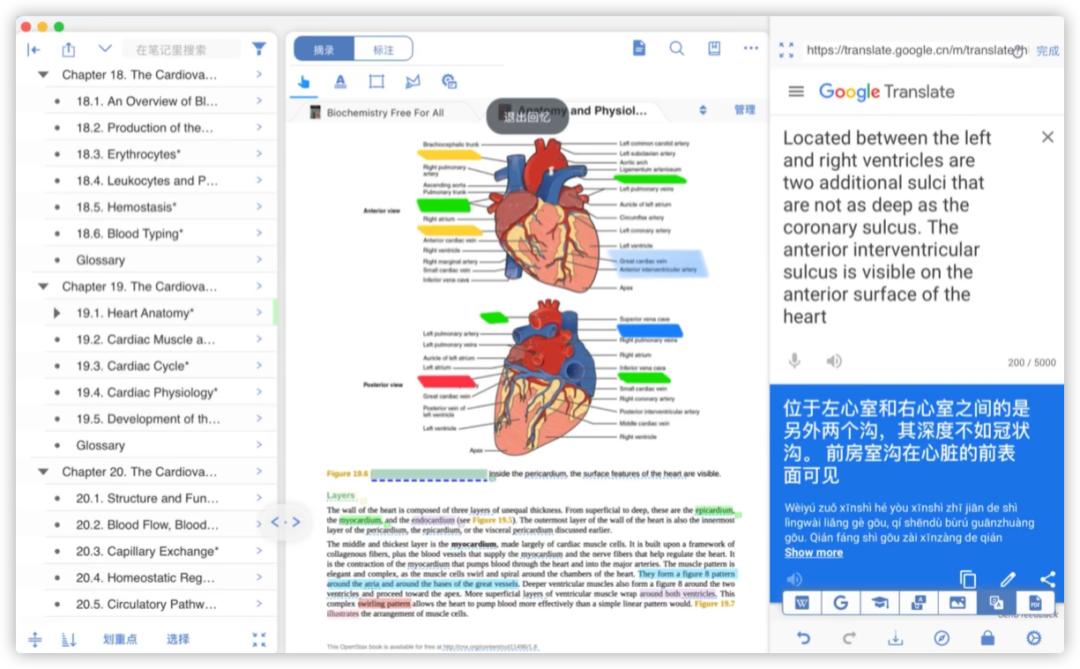Click the panel split <·> handle

285,522
